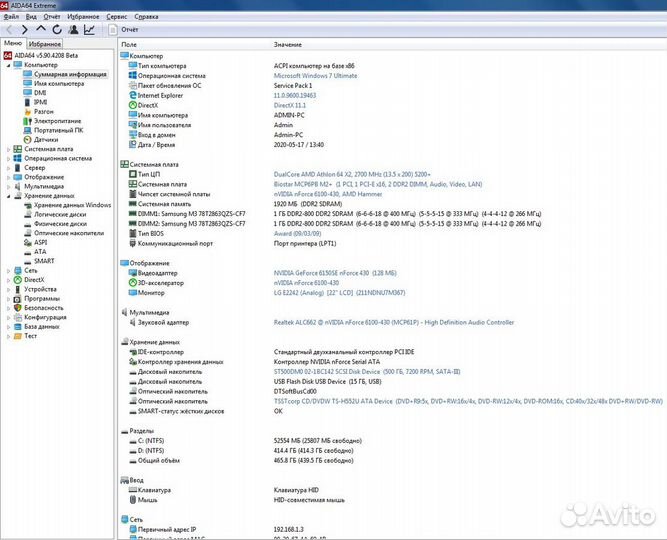Image resolution: width=667 pixels, height=540 pixels.
Task: Expand the Системная плата tree node
Action: [8, 149]
